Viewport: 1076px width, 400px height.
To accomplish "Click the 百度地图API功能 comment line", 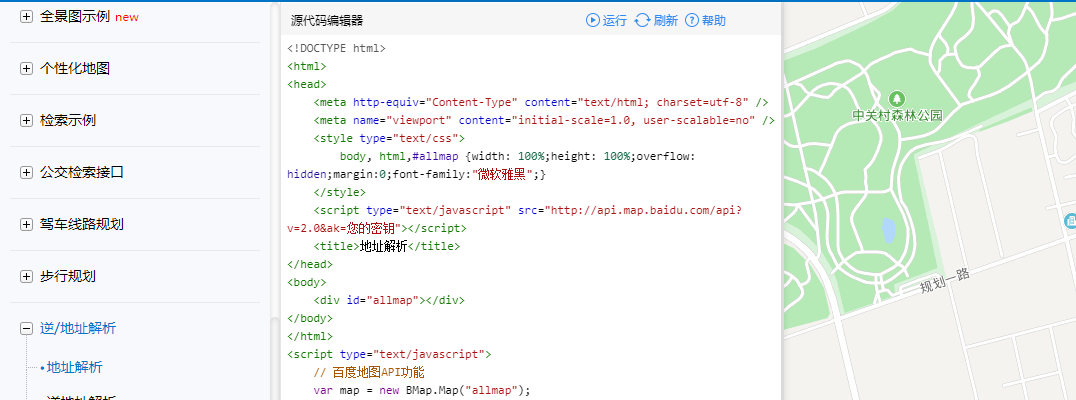I will pyautogui.click(x=369, y=373).
